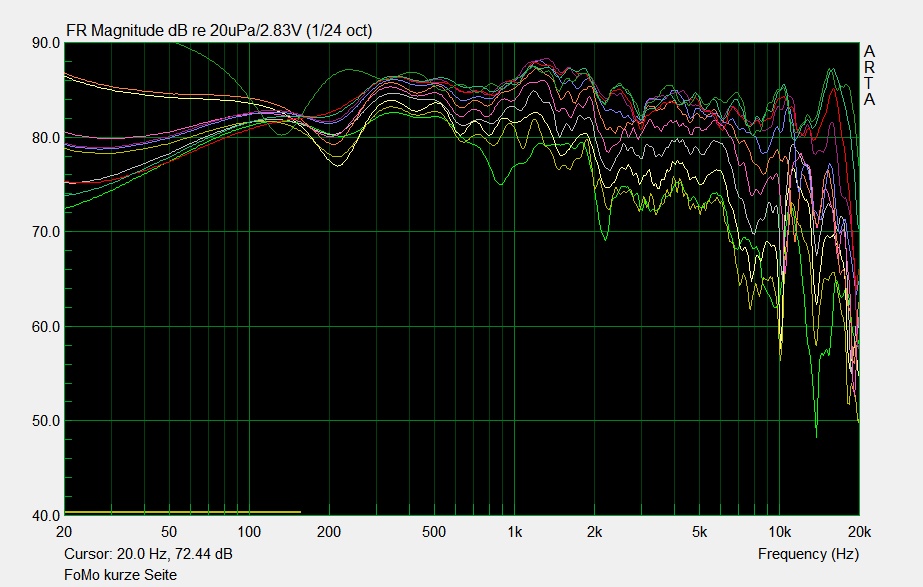Click the '200' frequency axis label
This screenshot has height=587, width=923.
pos(329,532)
